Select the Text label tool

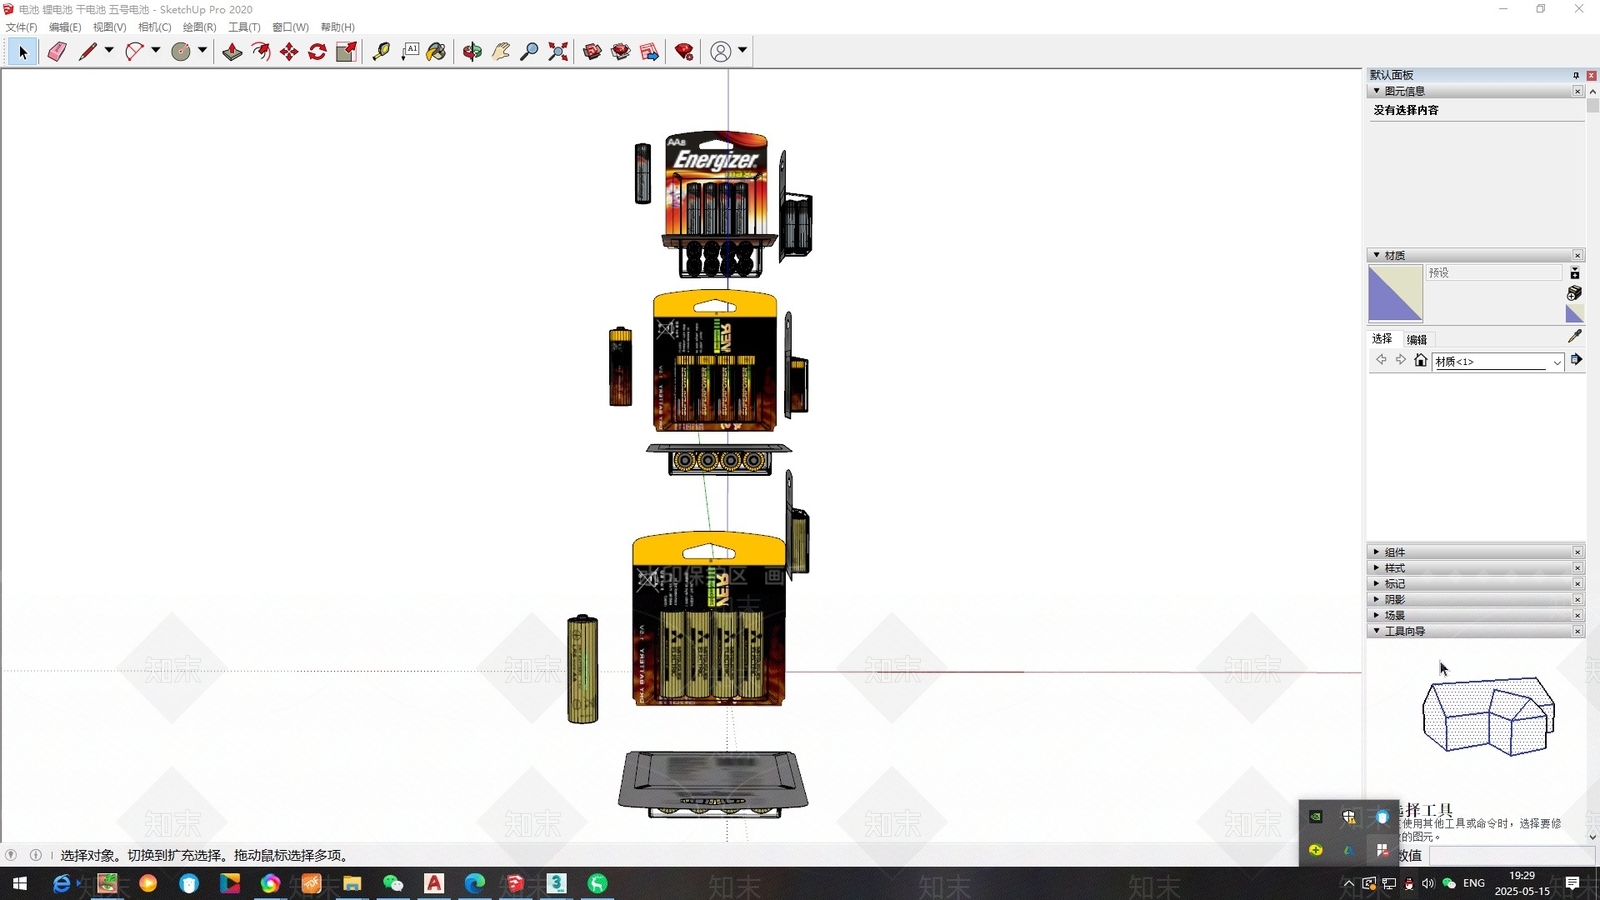pyautogui.click(x=410, y=52)
